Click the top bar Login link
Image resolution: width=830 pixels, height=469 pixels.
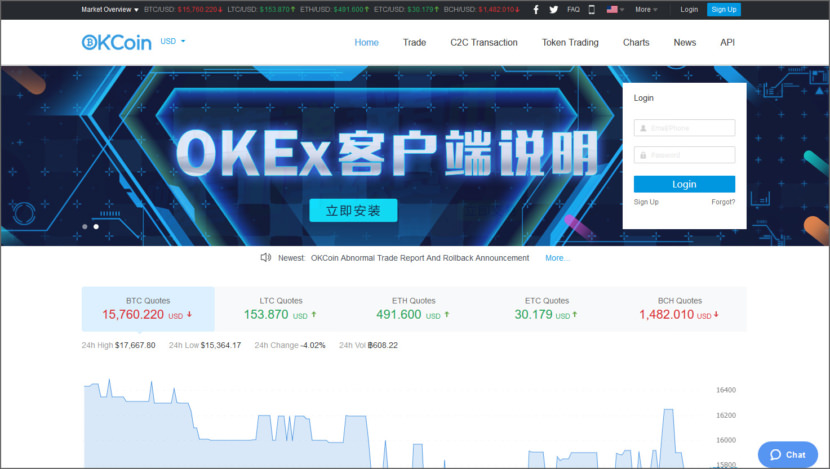click(689, 10)
